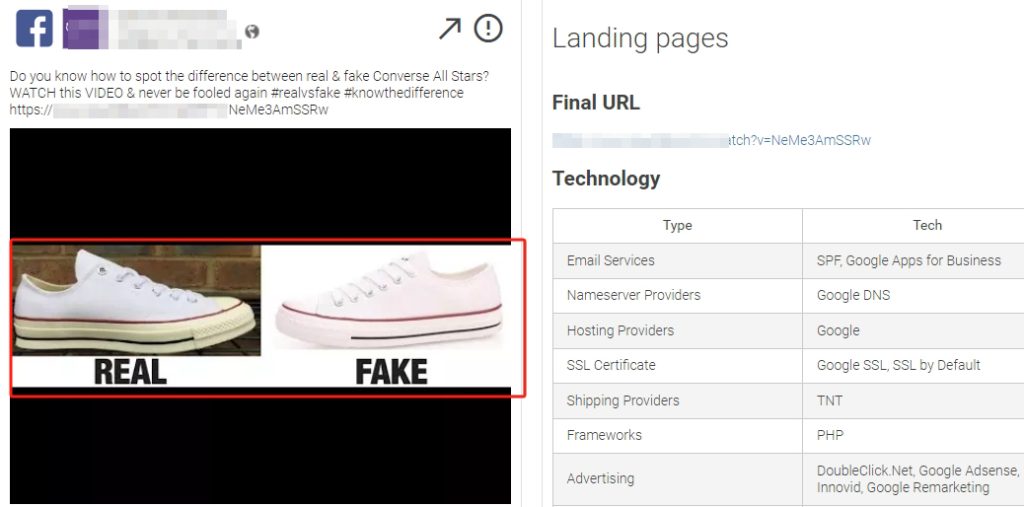Screen dimensions: 1024x507
Task: Select the Shipping Providers row
Action: click(623, 400)
